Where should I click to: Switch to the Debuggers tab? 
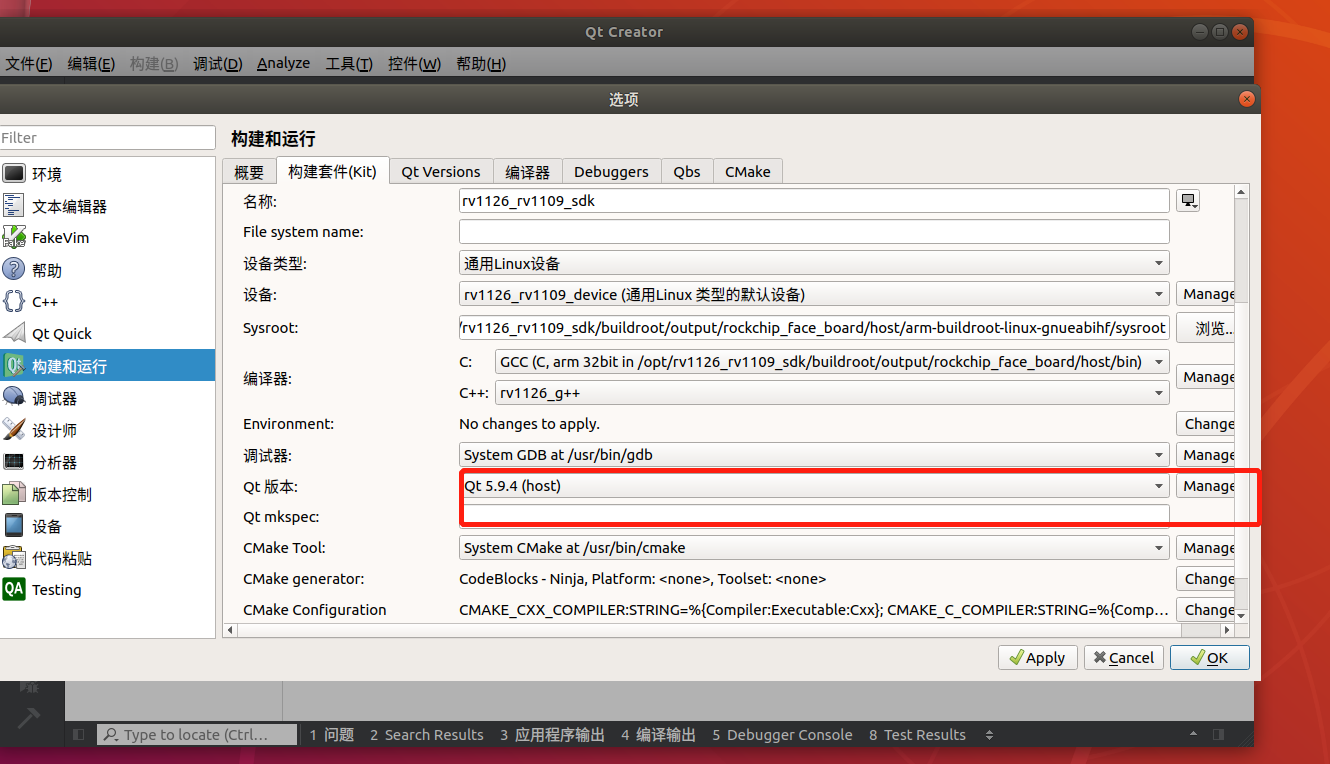pyautogui.click(x=611, y=172)
